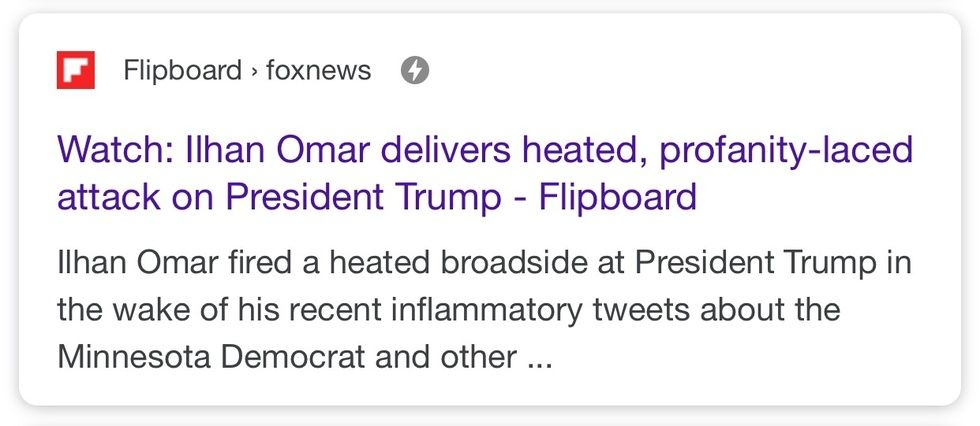Tap the gray AMP lightning bolt icon
This screenshot has width=980, height=426.
415,70
